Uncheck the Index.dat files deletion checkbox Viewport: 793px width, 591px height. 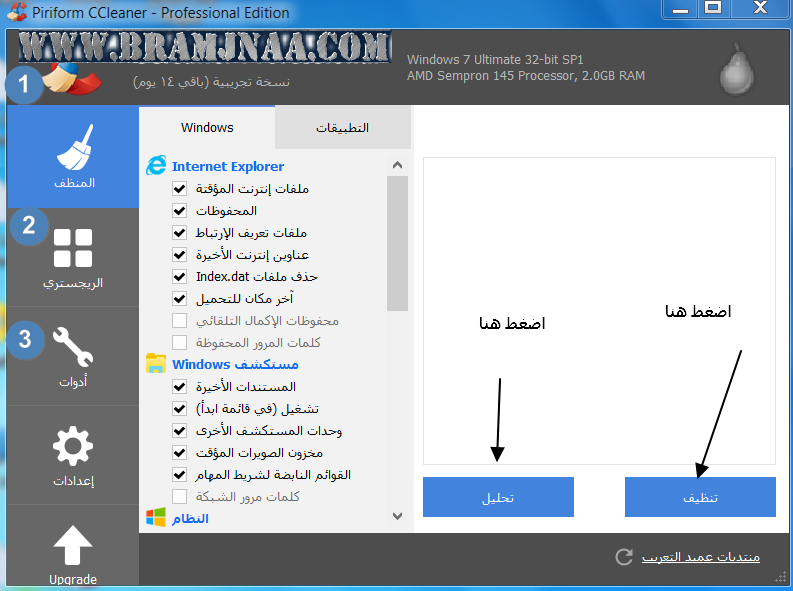click(x=180, y=277)
